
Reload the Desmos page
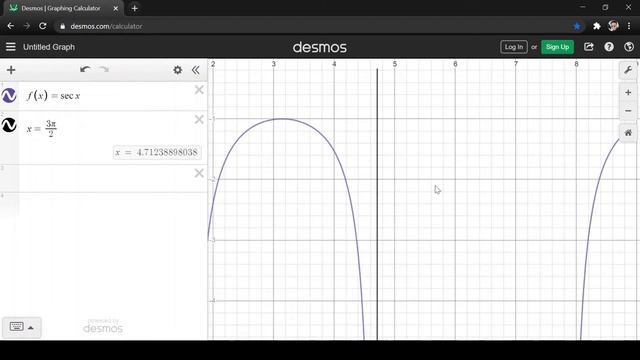coord(43,26)
